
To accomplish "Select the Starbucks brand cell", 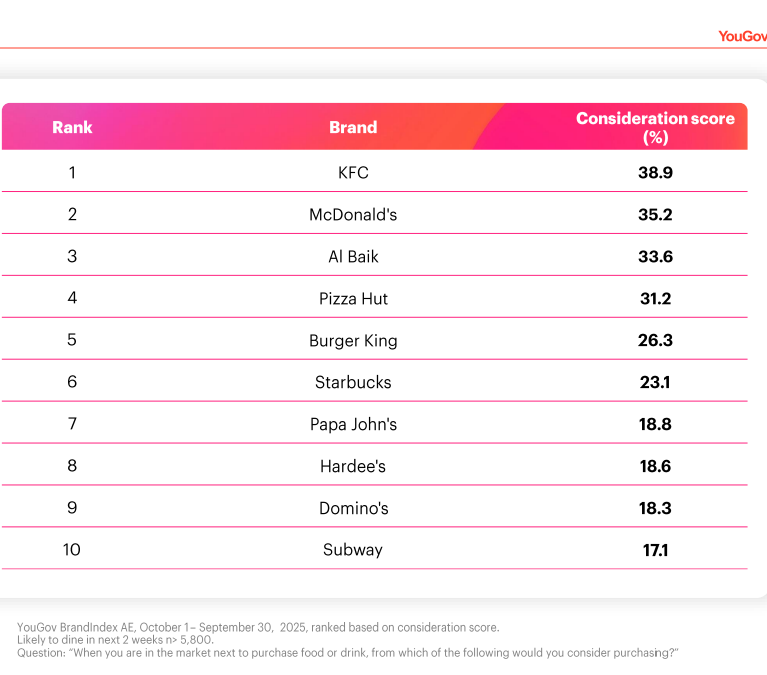I will (353, 382).
